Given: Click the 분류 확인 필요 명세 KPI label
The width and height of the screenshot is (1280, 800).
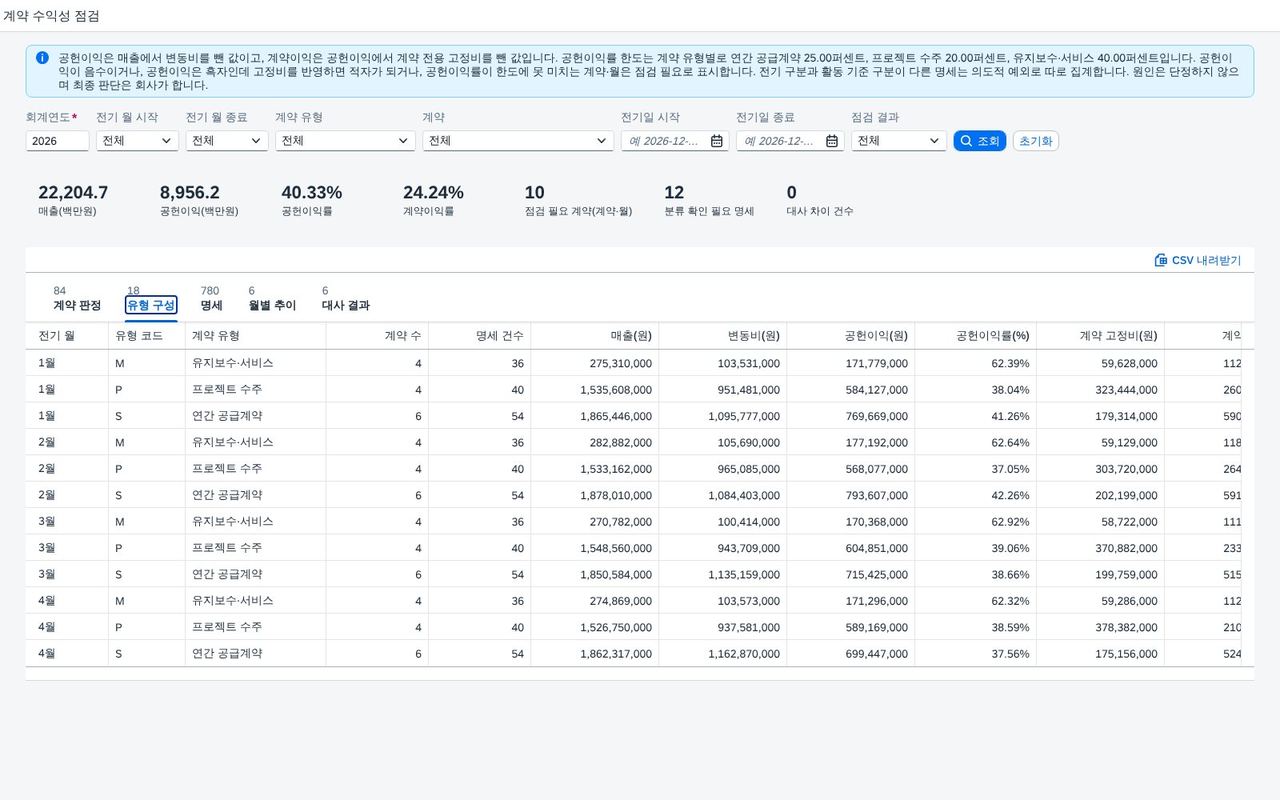Looking at the screenshot, I should coord(709,212).
